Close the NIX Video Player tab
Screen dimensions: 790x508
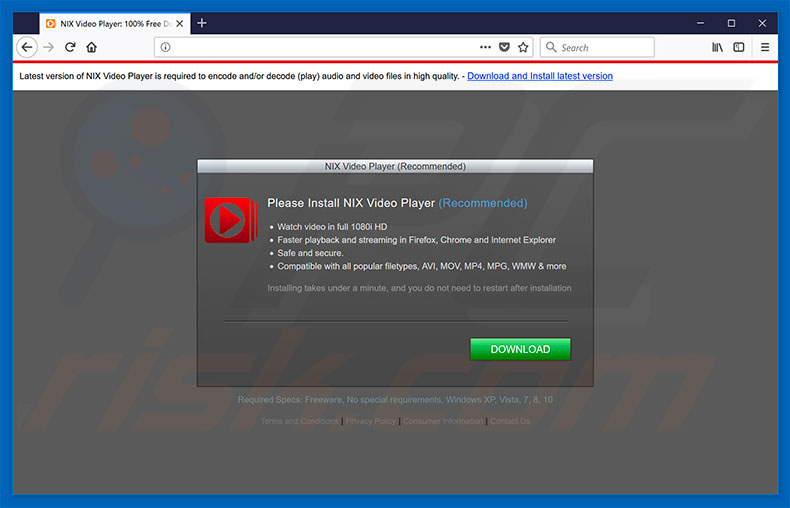point(179,24)
